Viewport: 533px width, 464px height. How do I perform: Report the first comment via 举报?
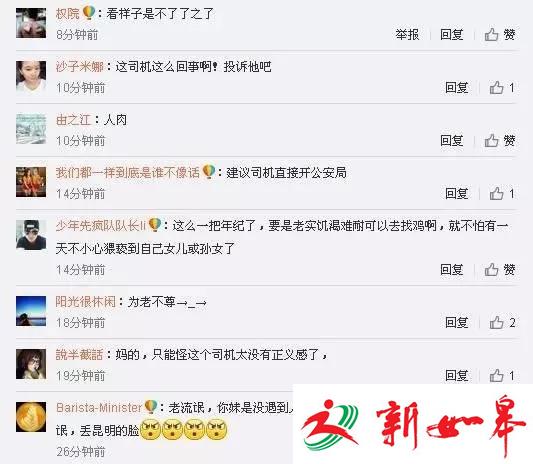pyautogui.click(x=407, y=34)
